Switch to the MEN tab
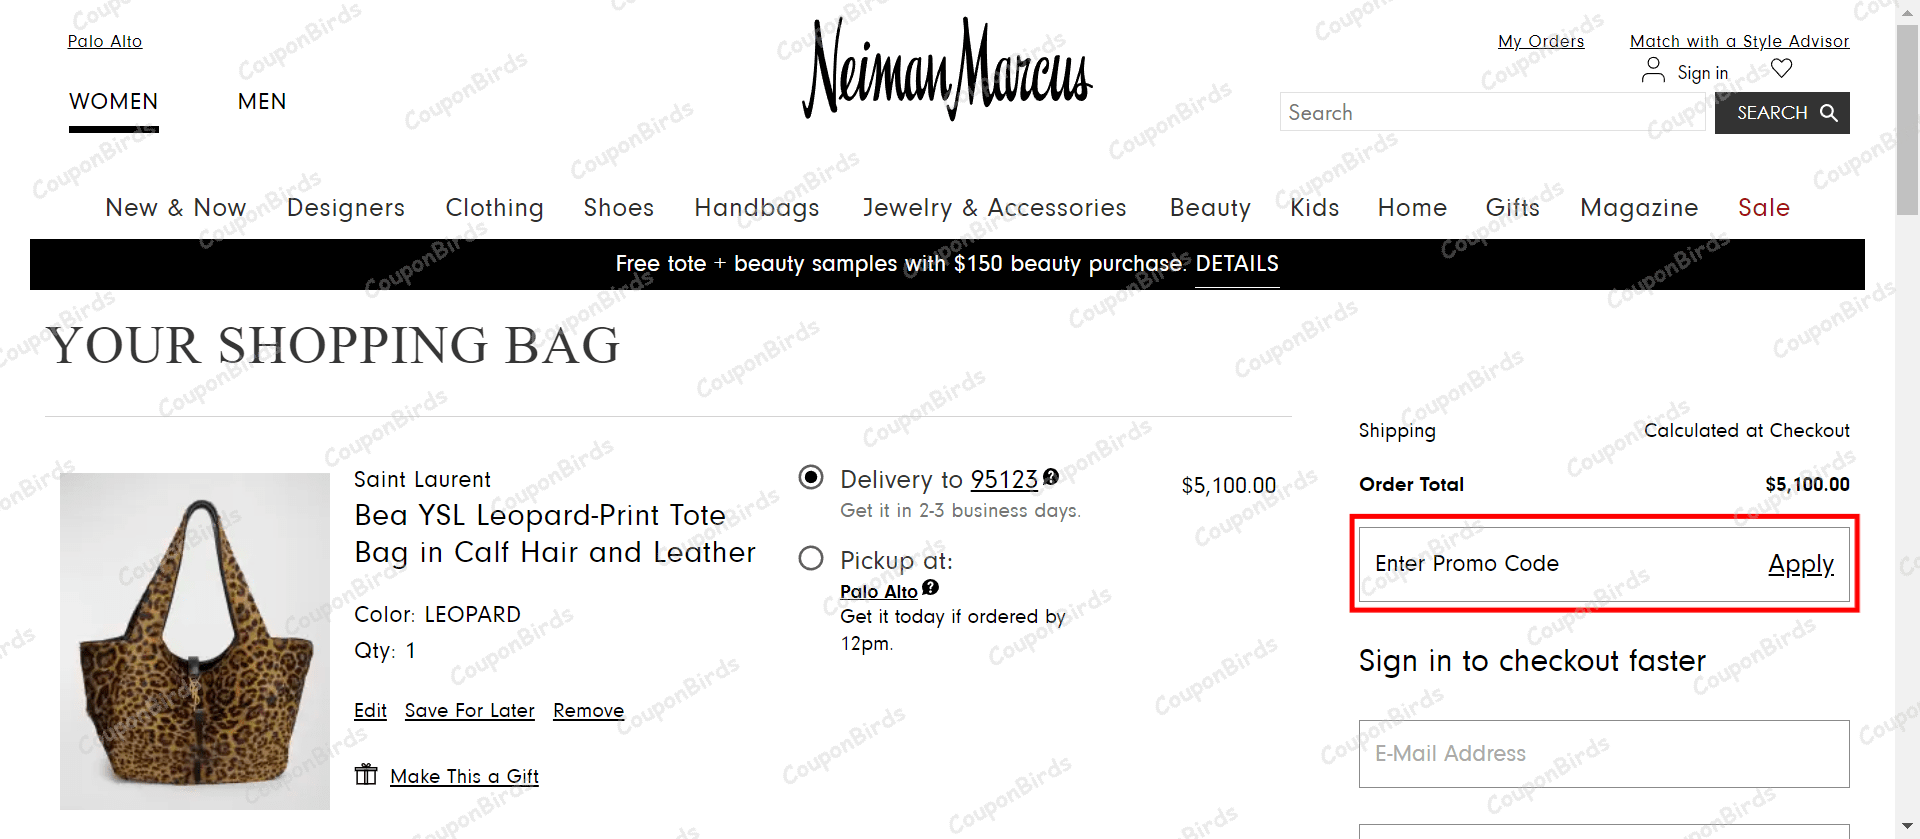The height and width of the screenshot is (839, 1920). (261, 101)
